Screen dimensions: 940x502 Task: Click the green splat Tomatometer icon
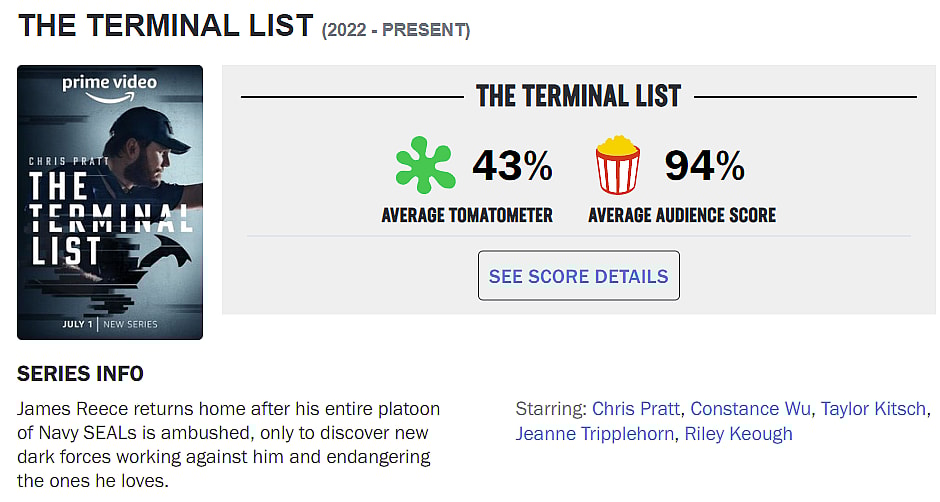[x=424, y=166]
